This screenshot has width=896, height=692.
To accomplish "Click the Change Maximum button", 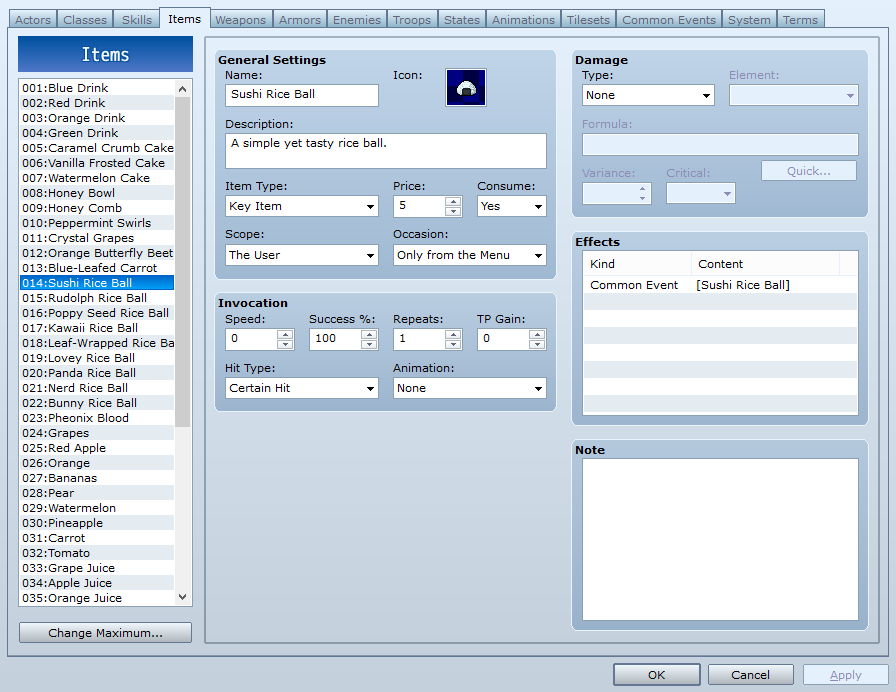I will (x=104, y=632).
